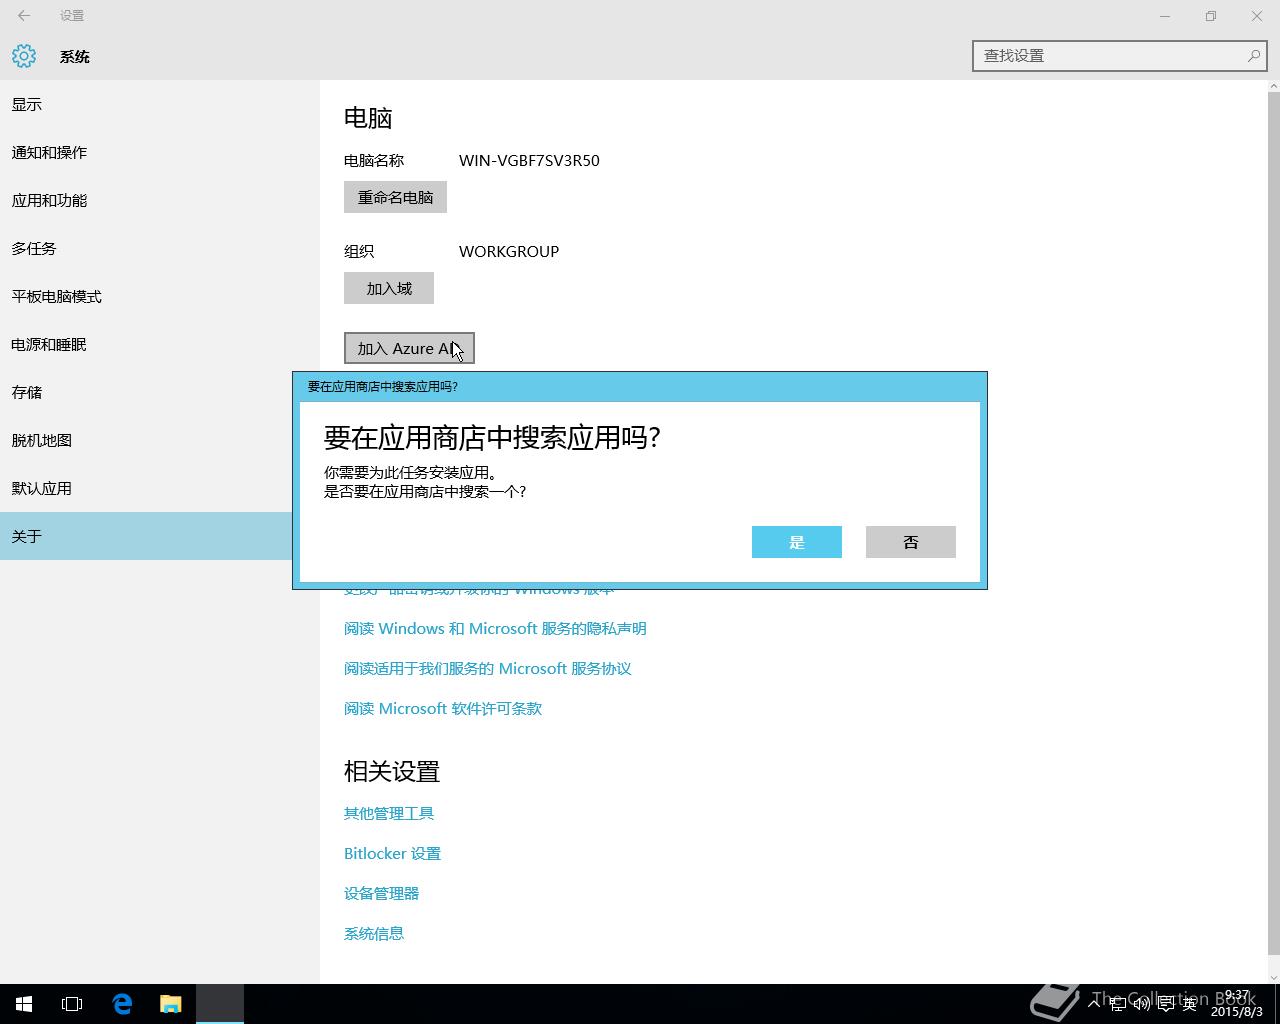Close the Settings window

point(1257,15)
